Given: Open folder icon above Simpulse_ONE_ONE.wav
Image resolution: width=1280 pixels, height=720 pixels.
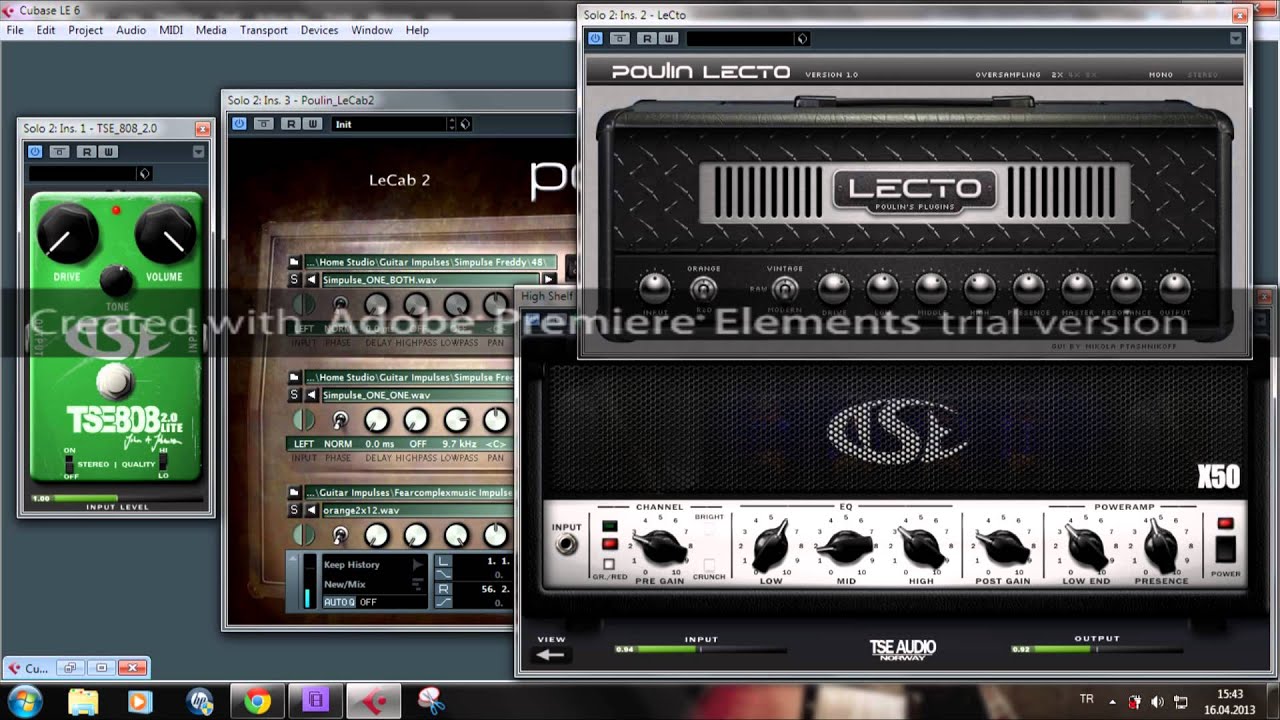Looking at the screenshot, I should (295, 378).
